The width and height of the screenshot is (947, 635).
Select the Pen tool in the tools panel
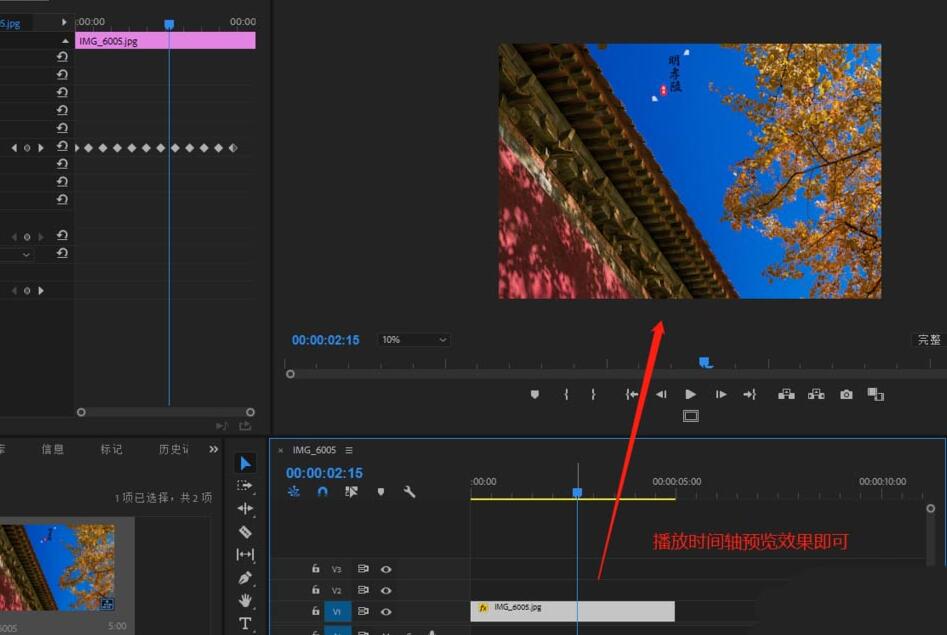[244, 578]
